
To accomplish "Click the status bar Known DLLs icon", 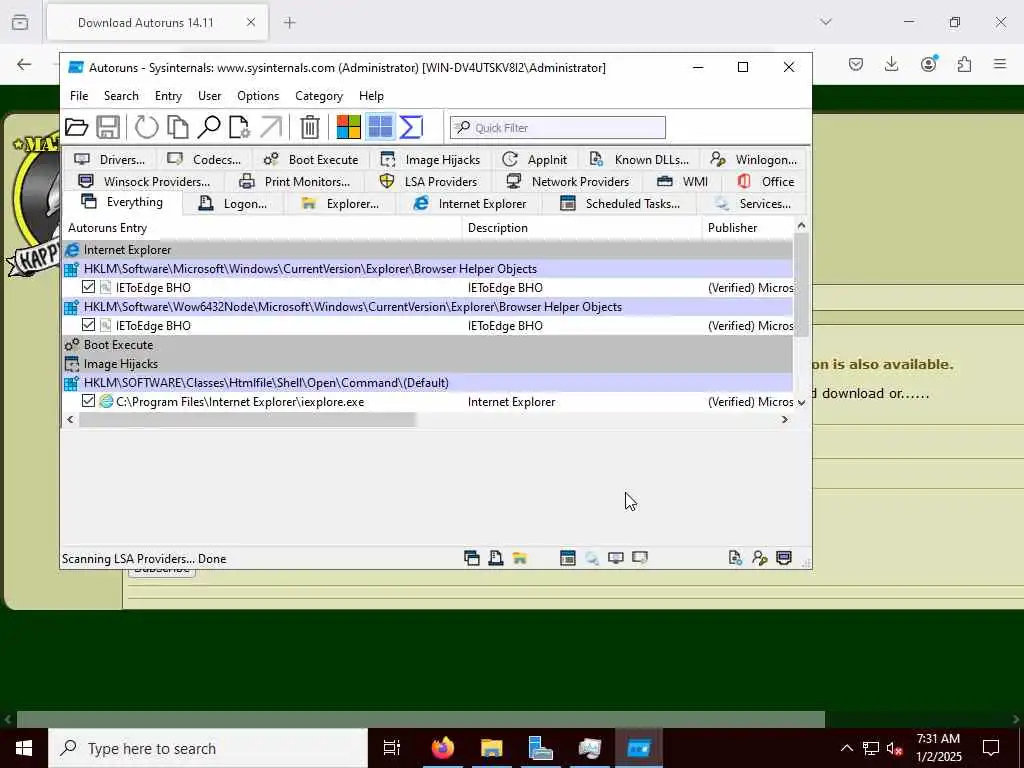I will point(735,558).
